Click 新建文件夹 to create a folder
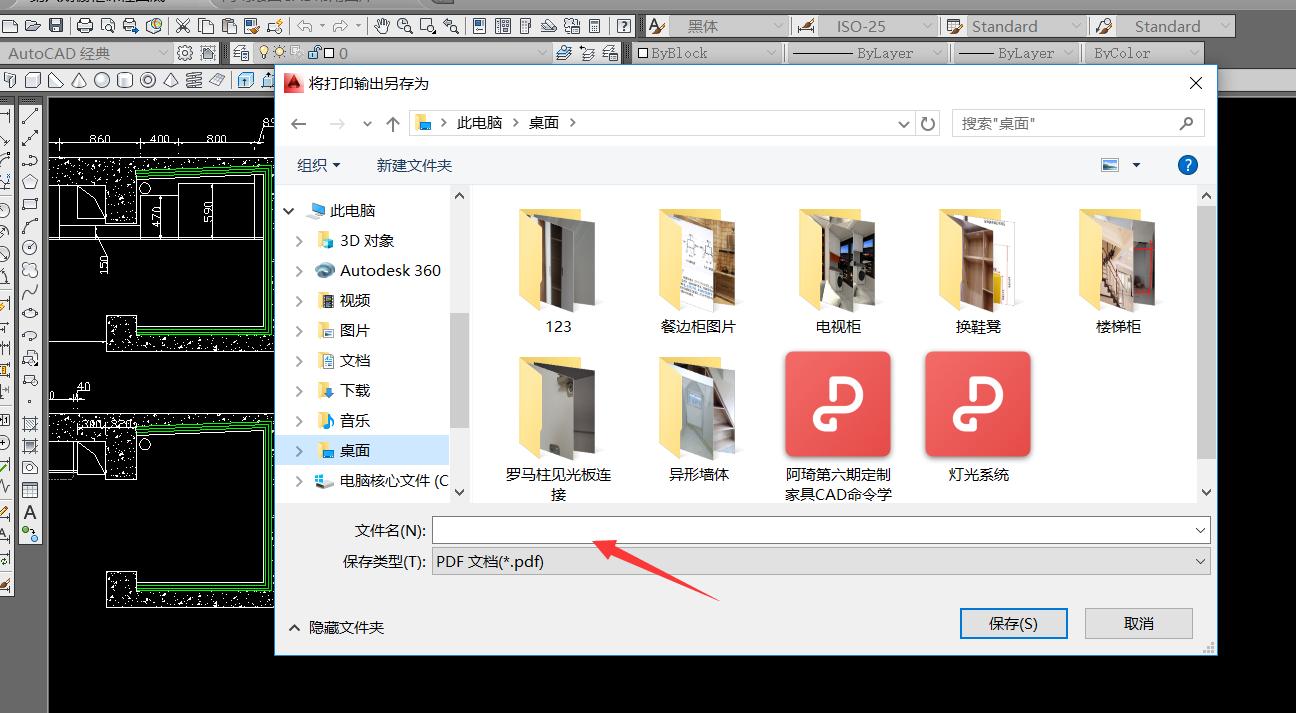This screenshot has height=713, width=1296. (414, 165)
